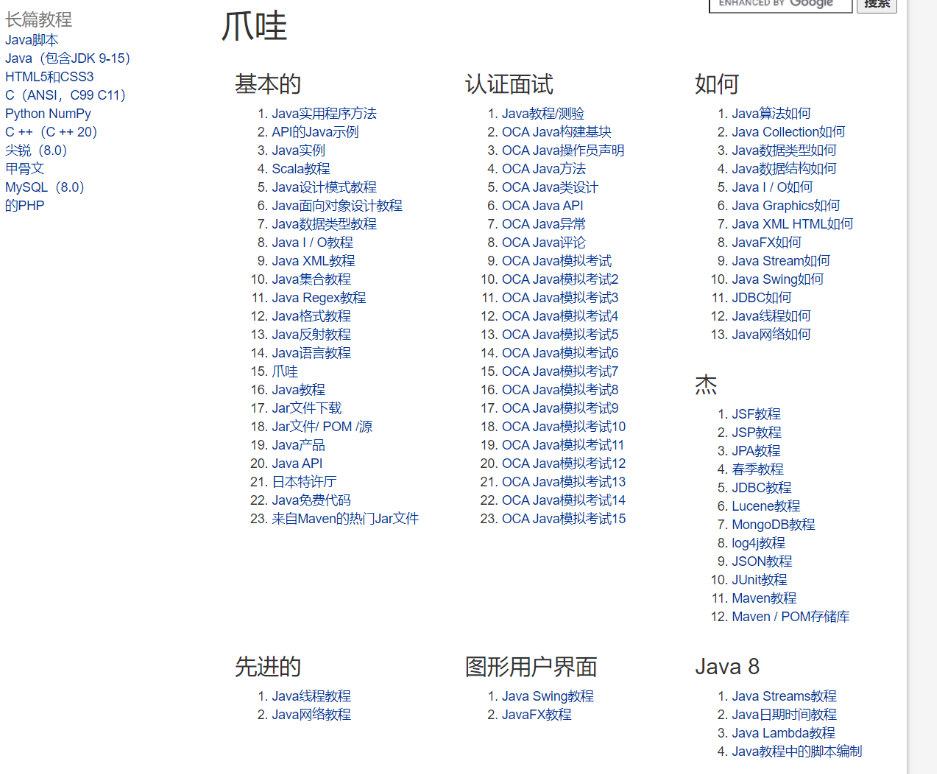Open the JSF教程 link

[x=756, y=414]
